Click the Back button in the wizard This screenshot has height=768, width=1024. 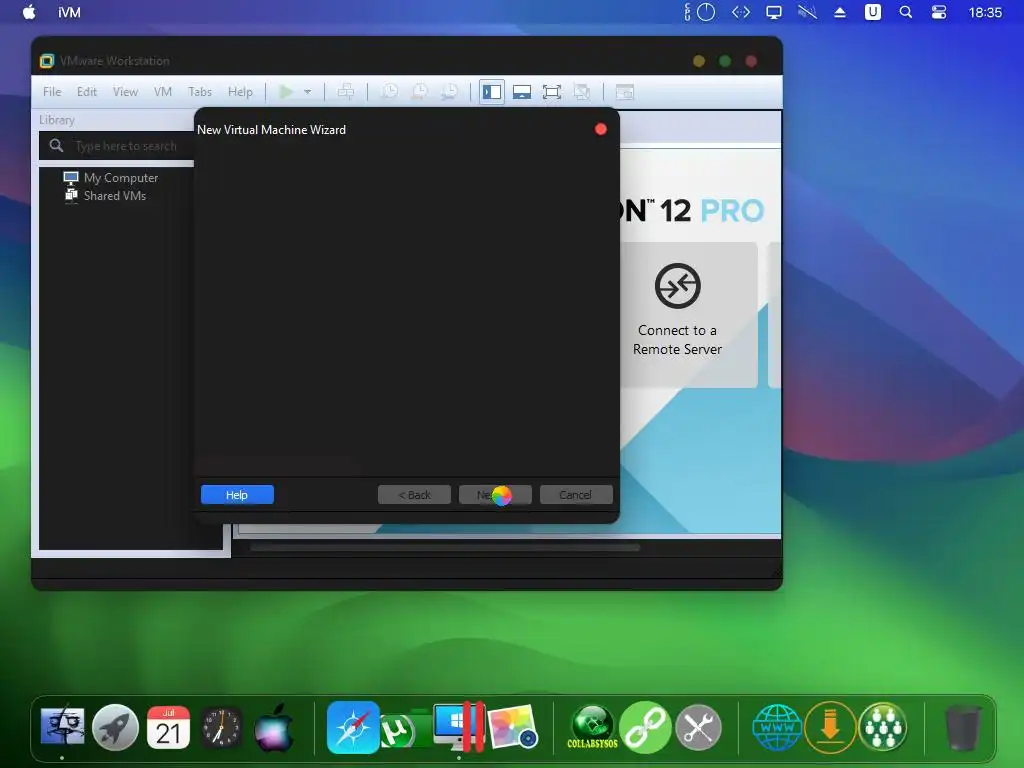414,495
